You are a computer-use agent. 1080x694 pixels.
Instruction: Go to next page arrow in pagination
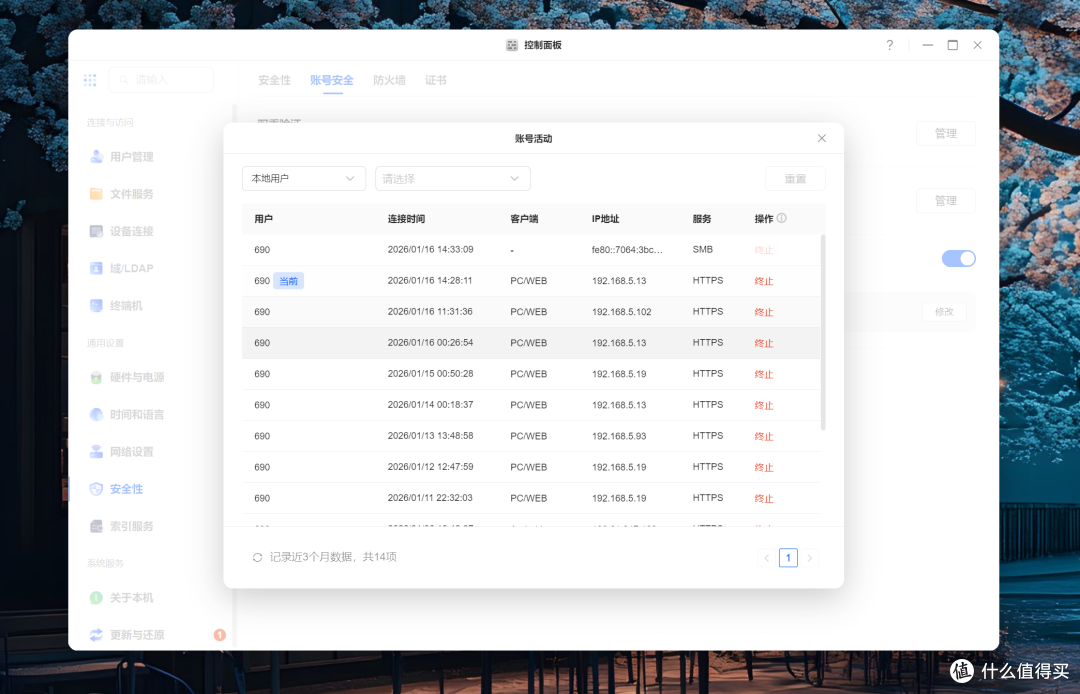click(x=810, y=558)
